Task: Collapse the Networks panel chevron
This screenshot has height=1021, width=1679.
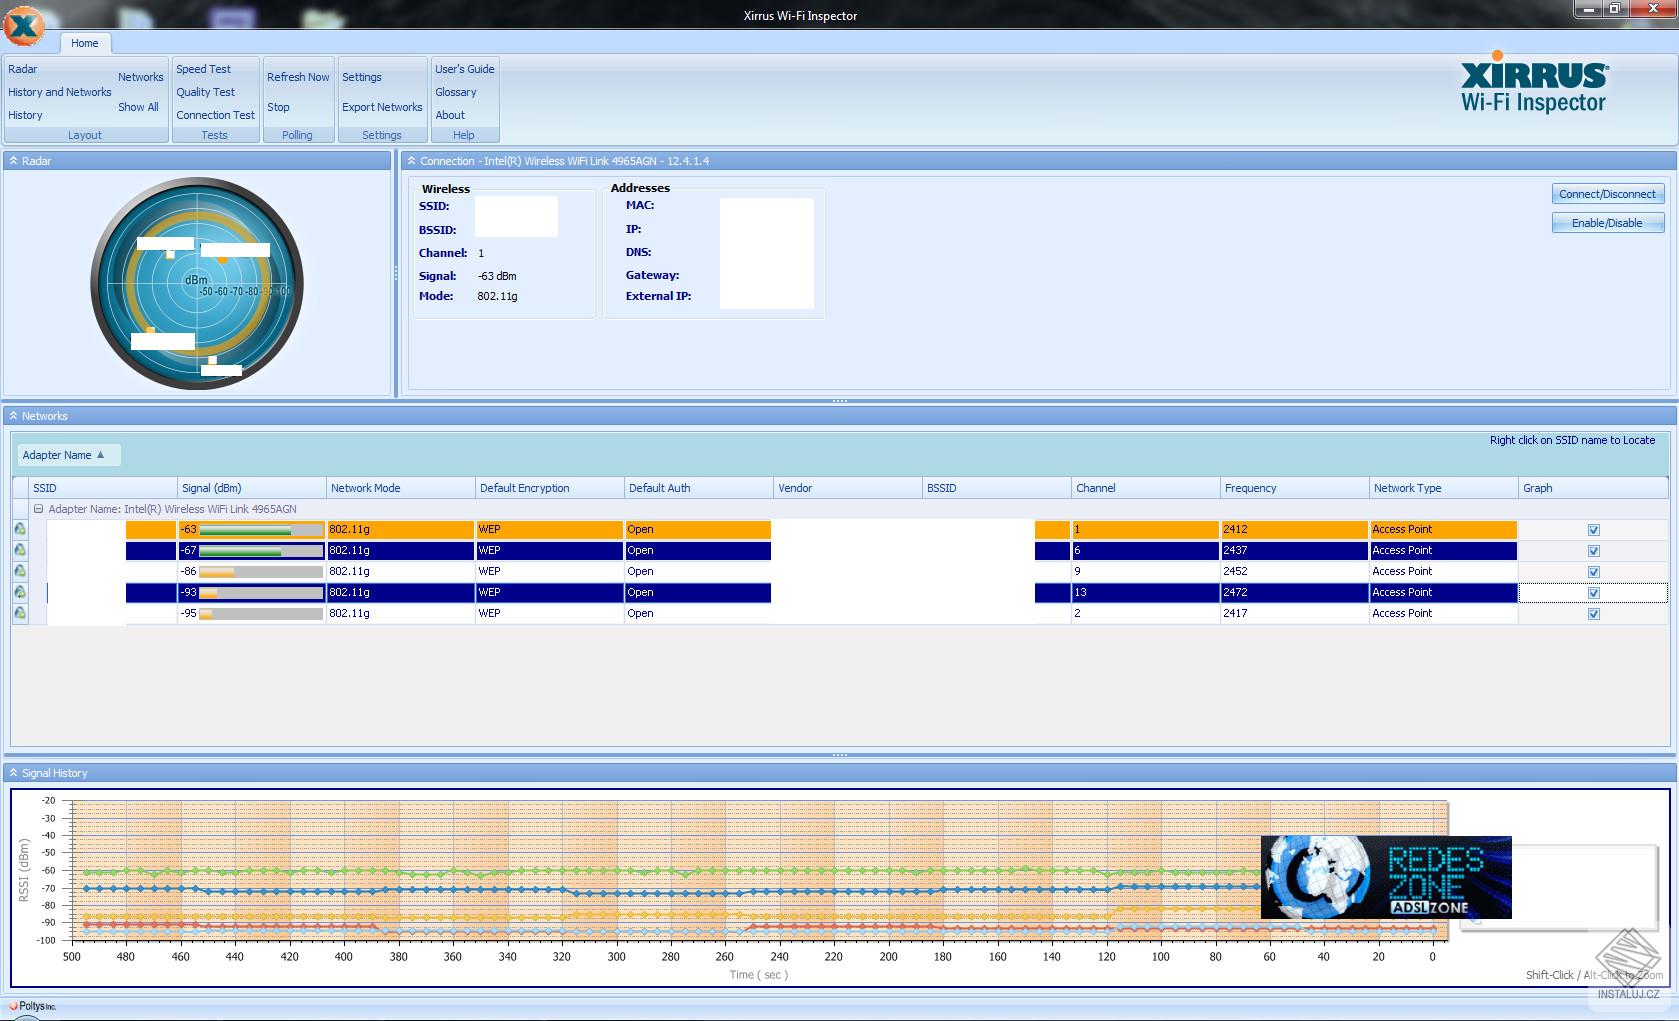Action: (13, 416)
